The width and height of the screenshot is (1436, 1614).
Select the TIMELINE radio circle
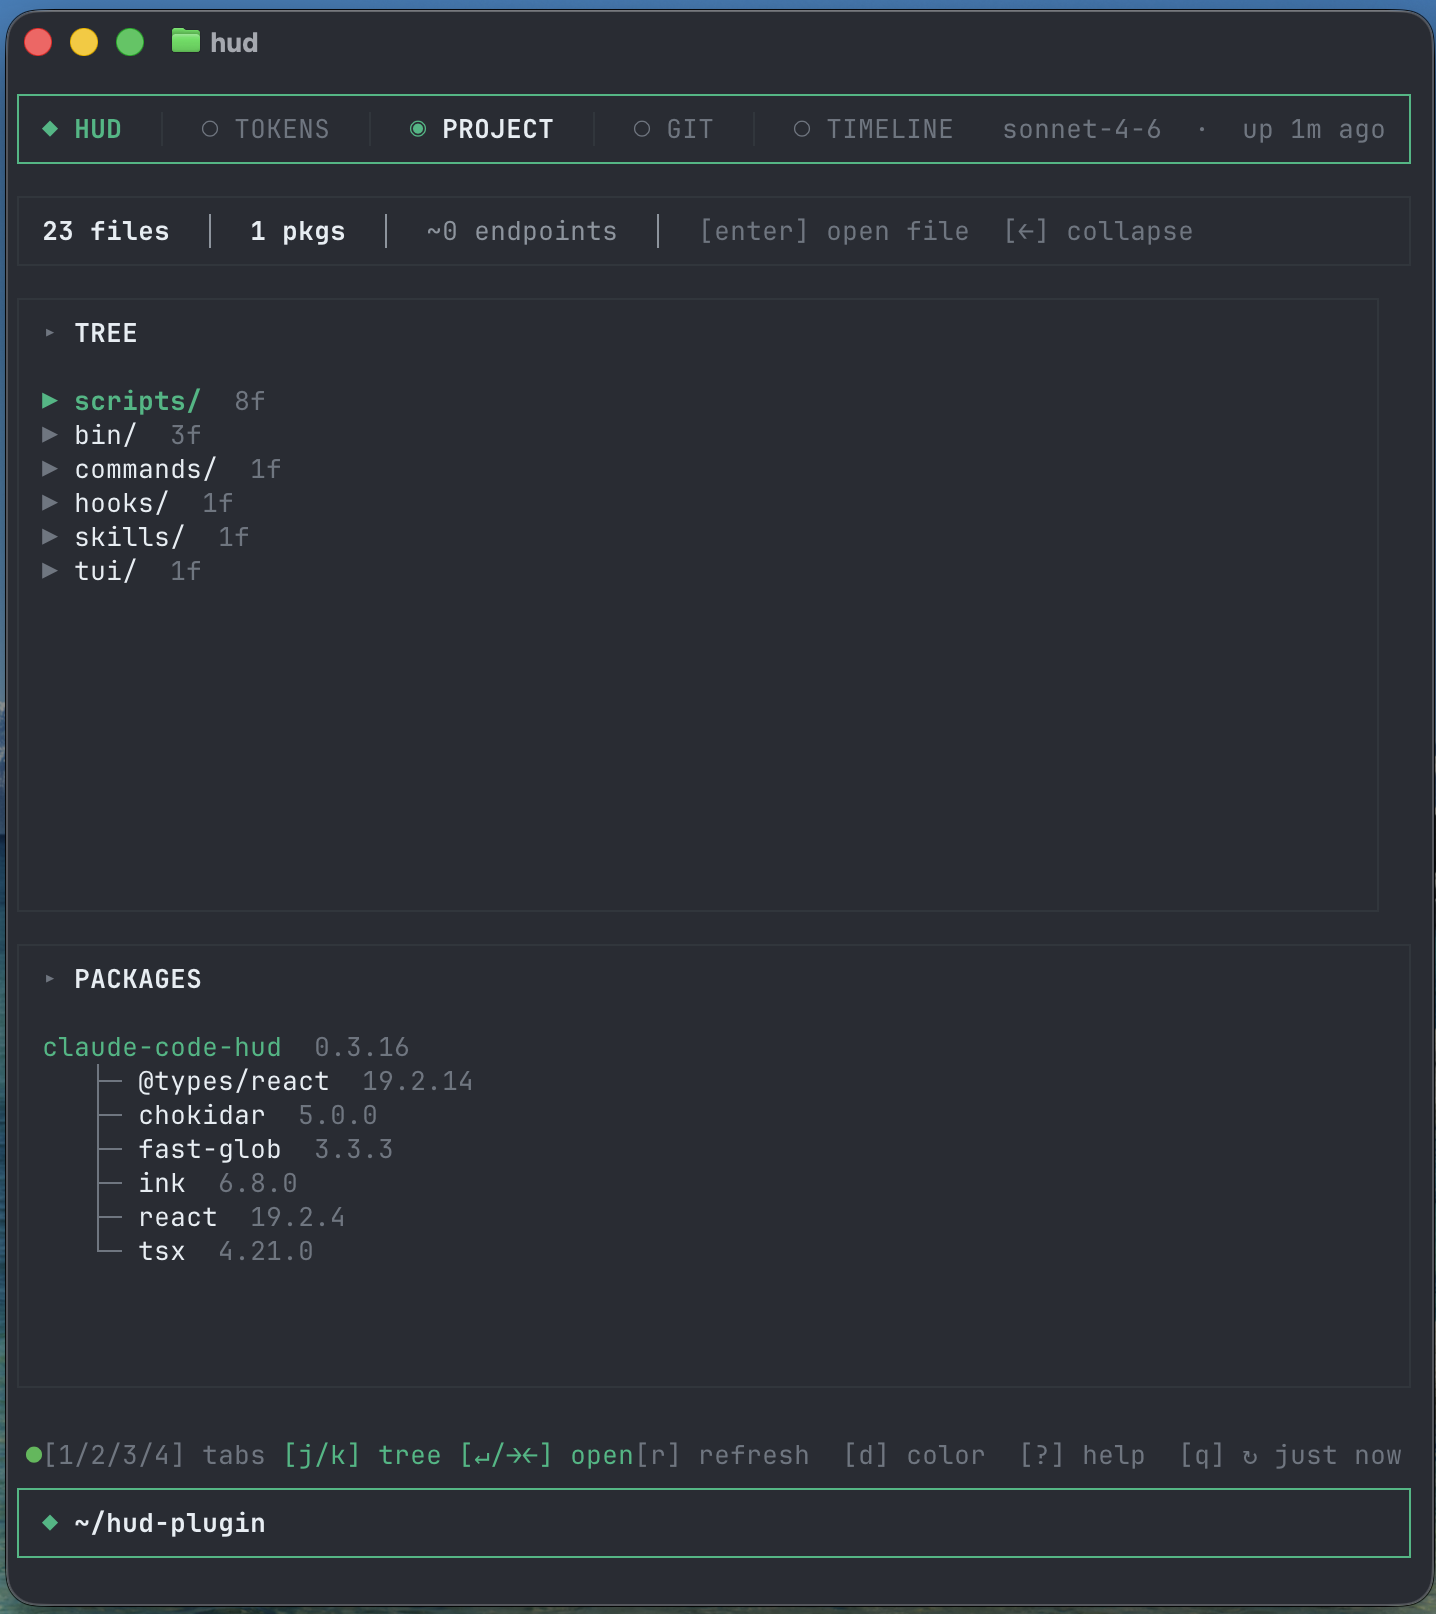pos(802,129)
